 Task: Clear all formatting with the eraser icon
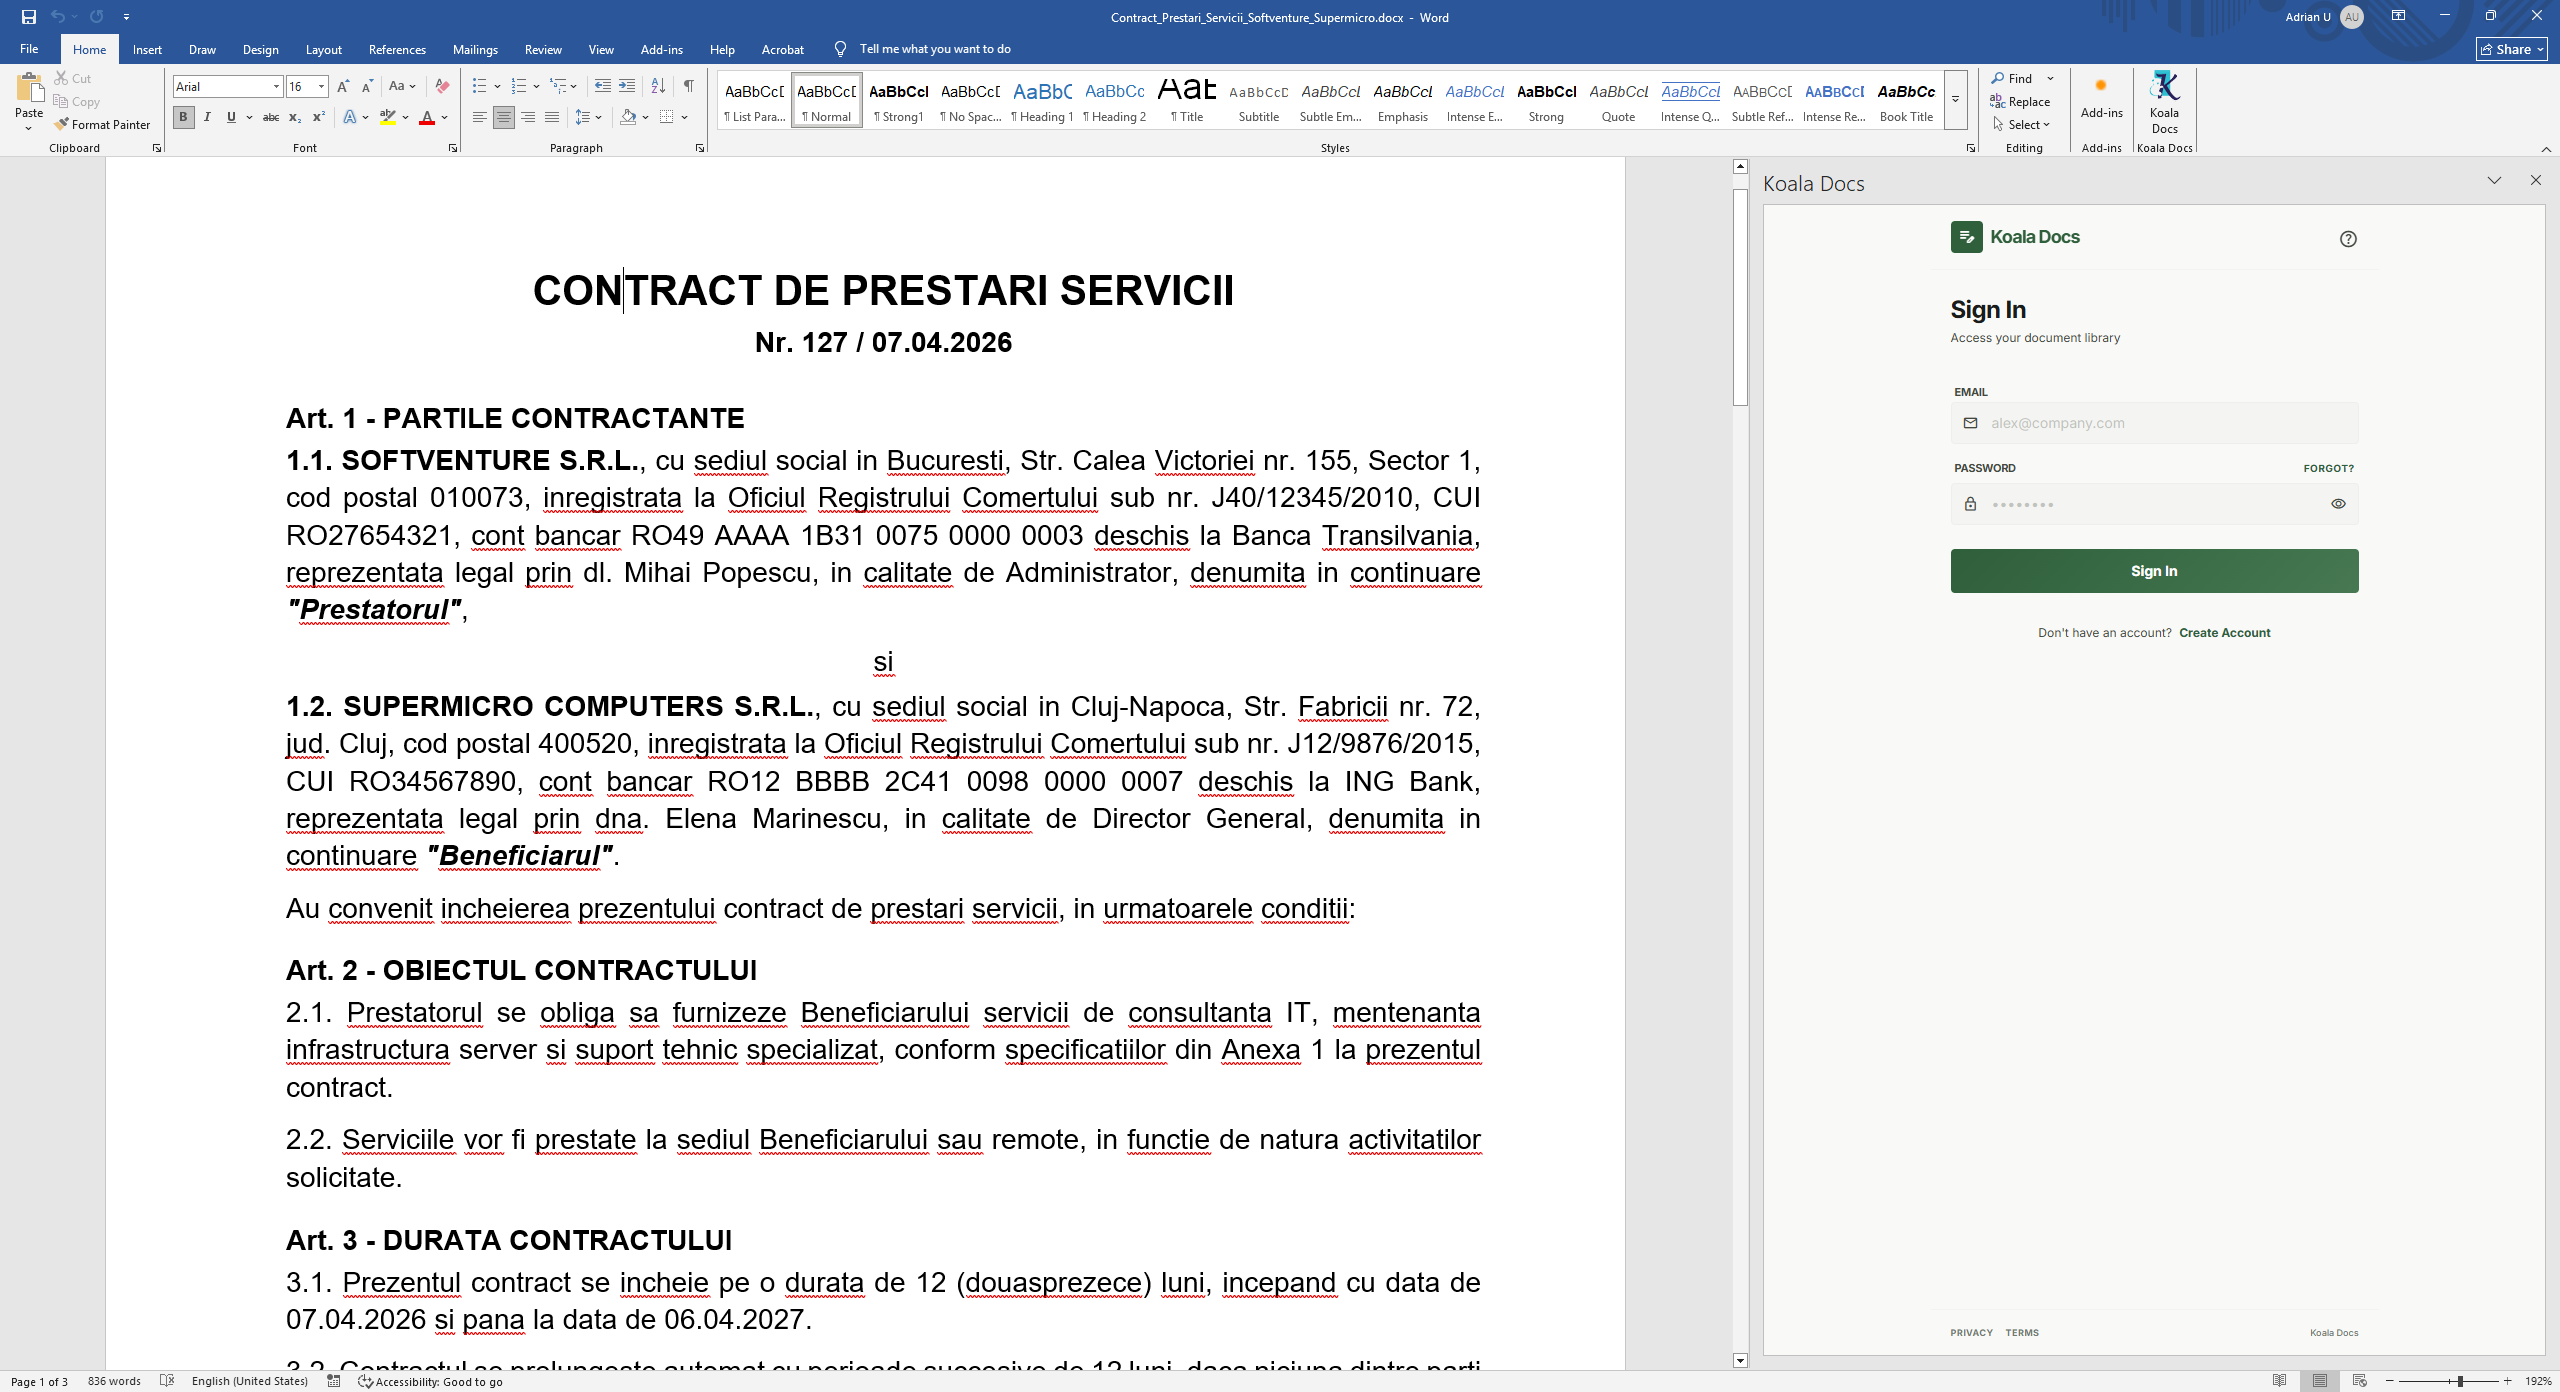pyautogui.click(x=441, y=87)
